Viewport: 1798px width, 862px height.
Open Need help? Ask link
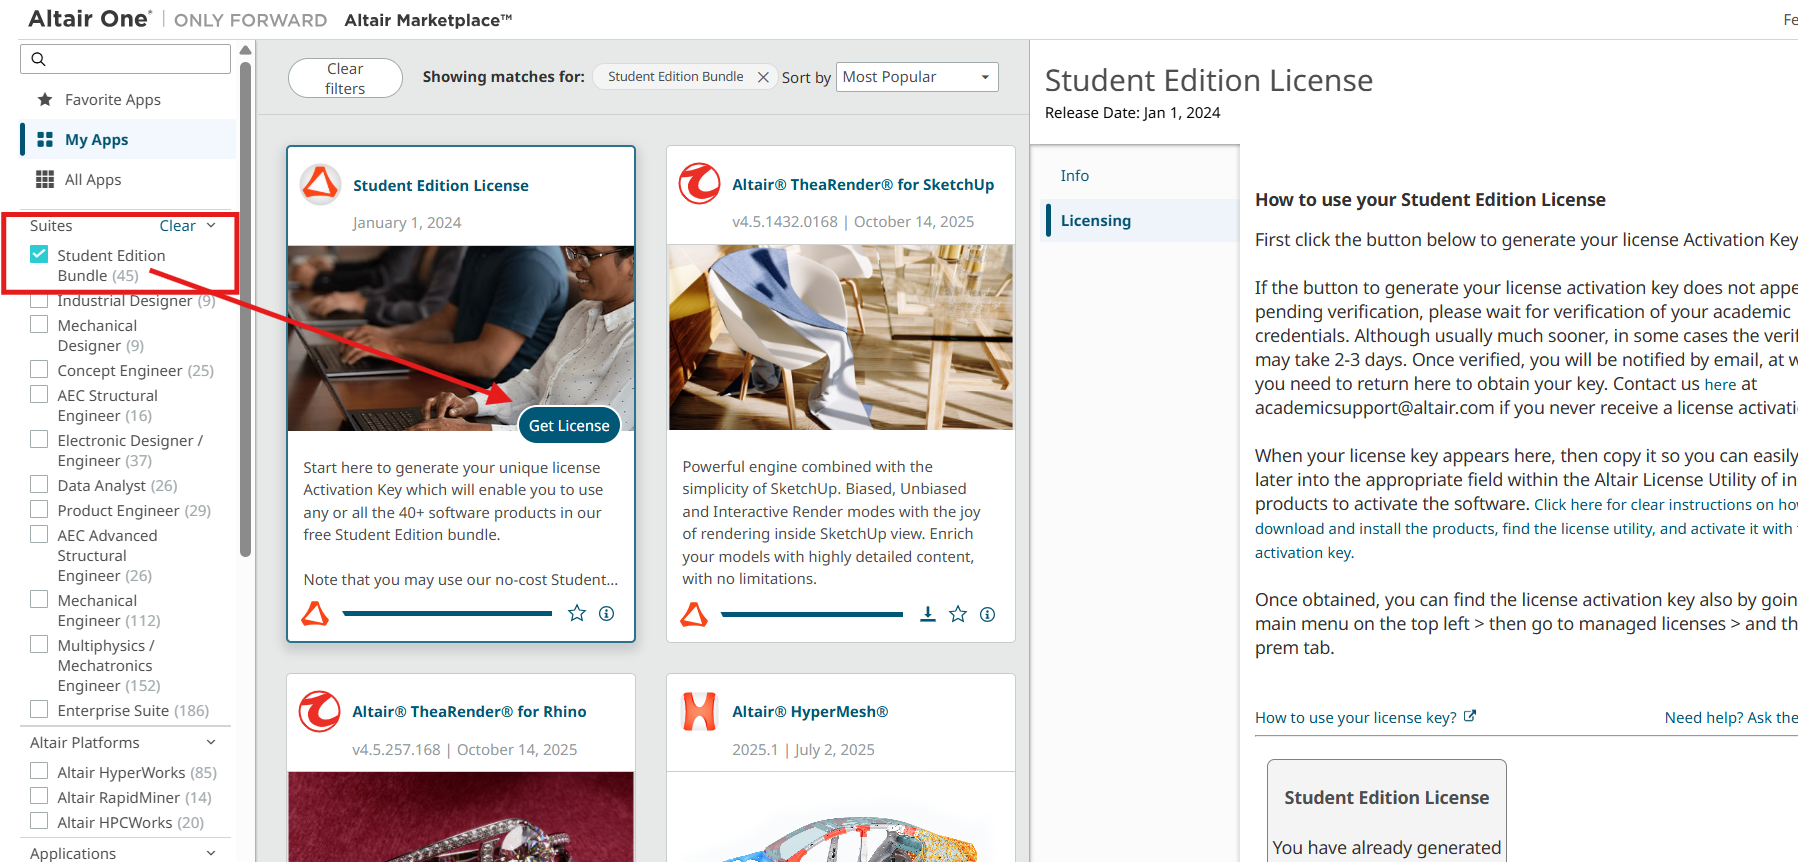pyautogui.click(x=1731, y=718)
